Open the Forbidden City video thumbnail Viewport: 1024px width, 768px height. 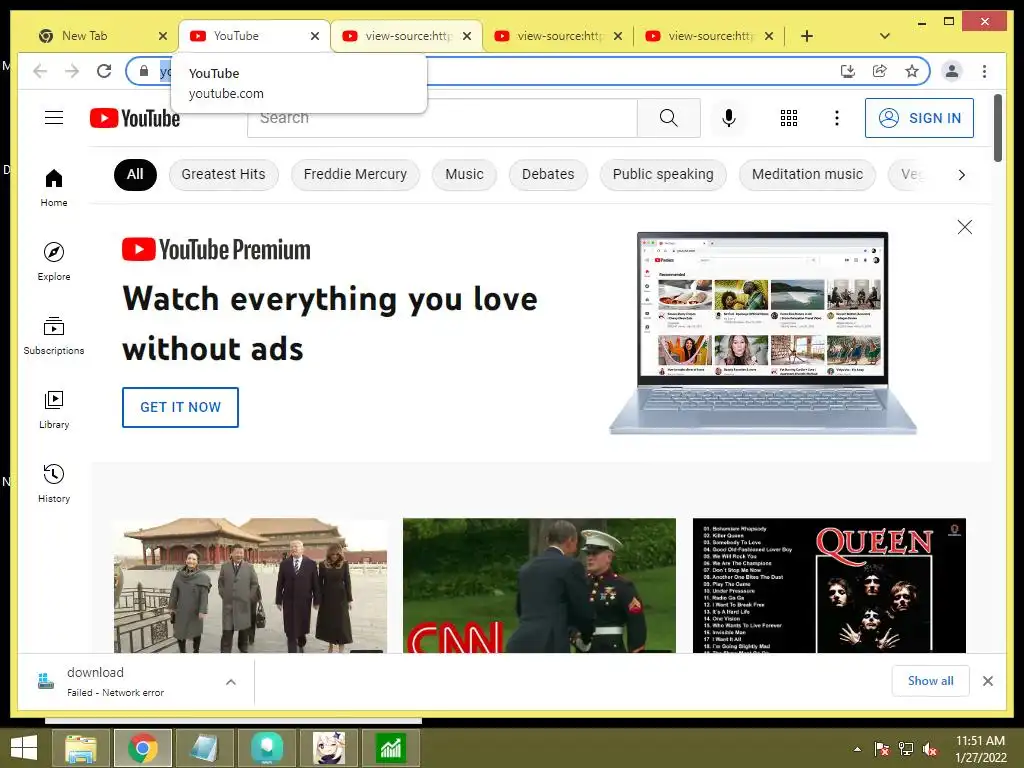coord(250,585)
